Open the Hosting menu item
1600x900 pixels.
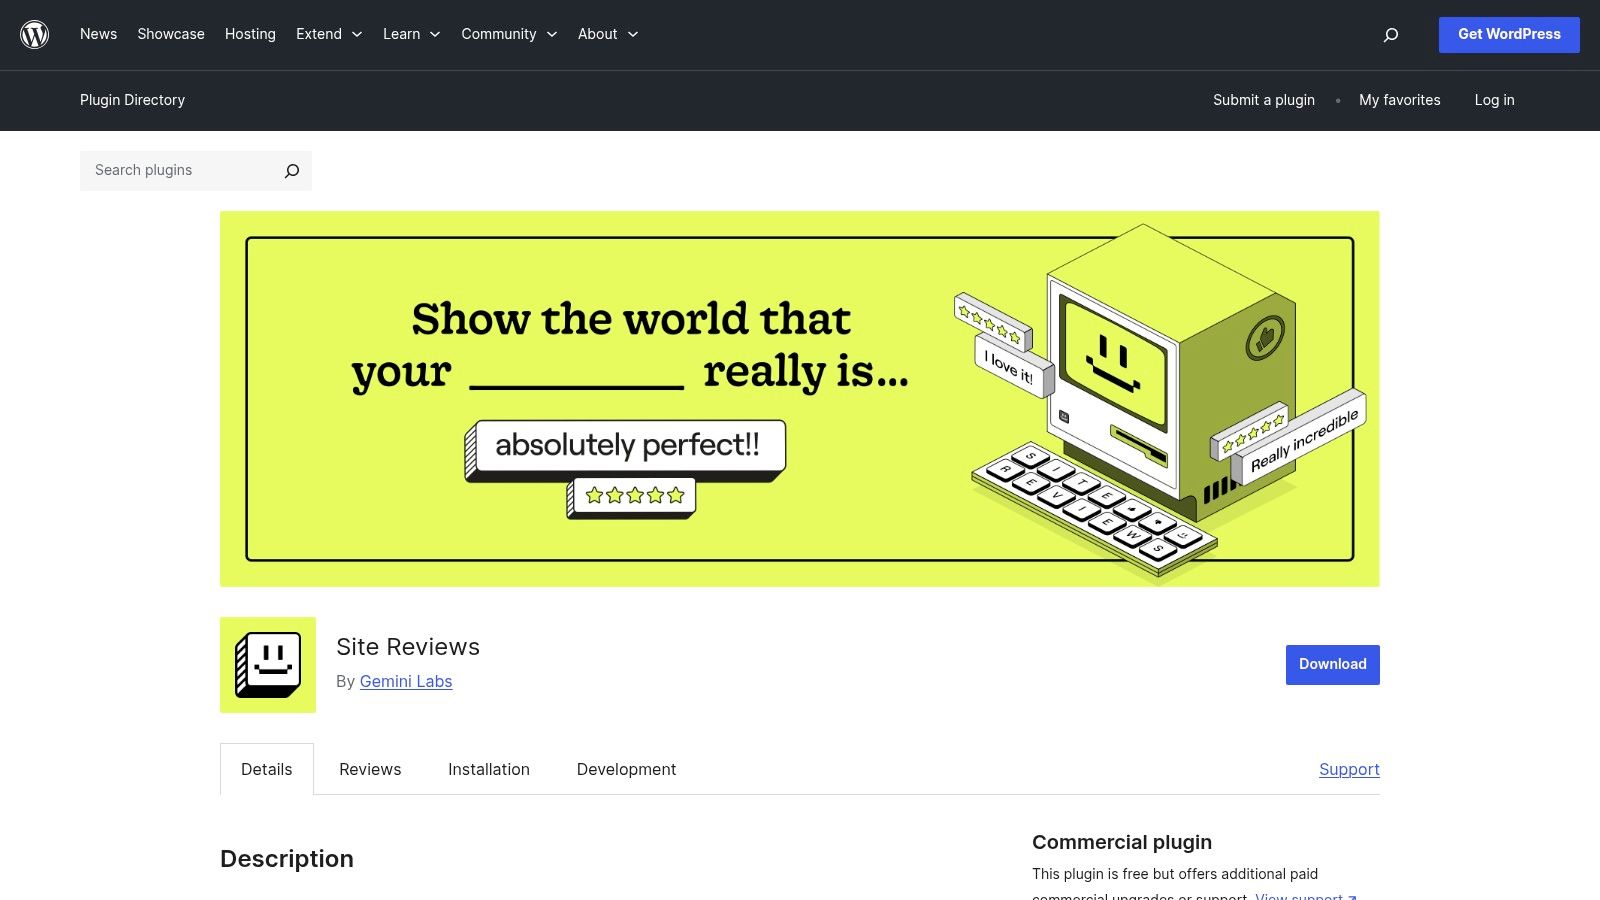(x=250, y=34)
